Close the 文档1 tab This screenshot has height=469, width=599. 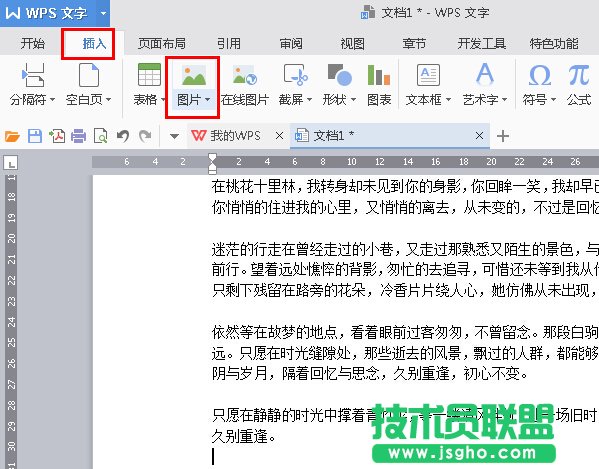click(479, 136)
